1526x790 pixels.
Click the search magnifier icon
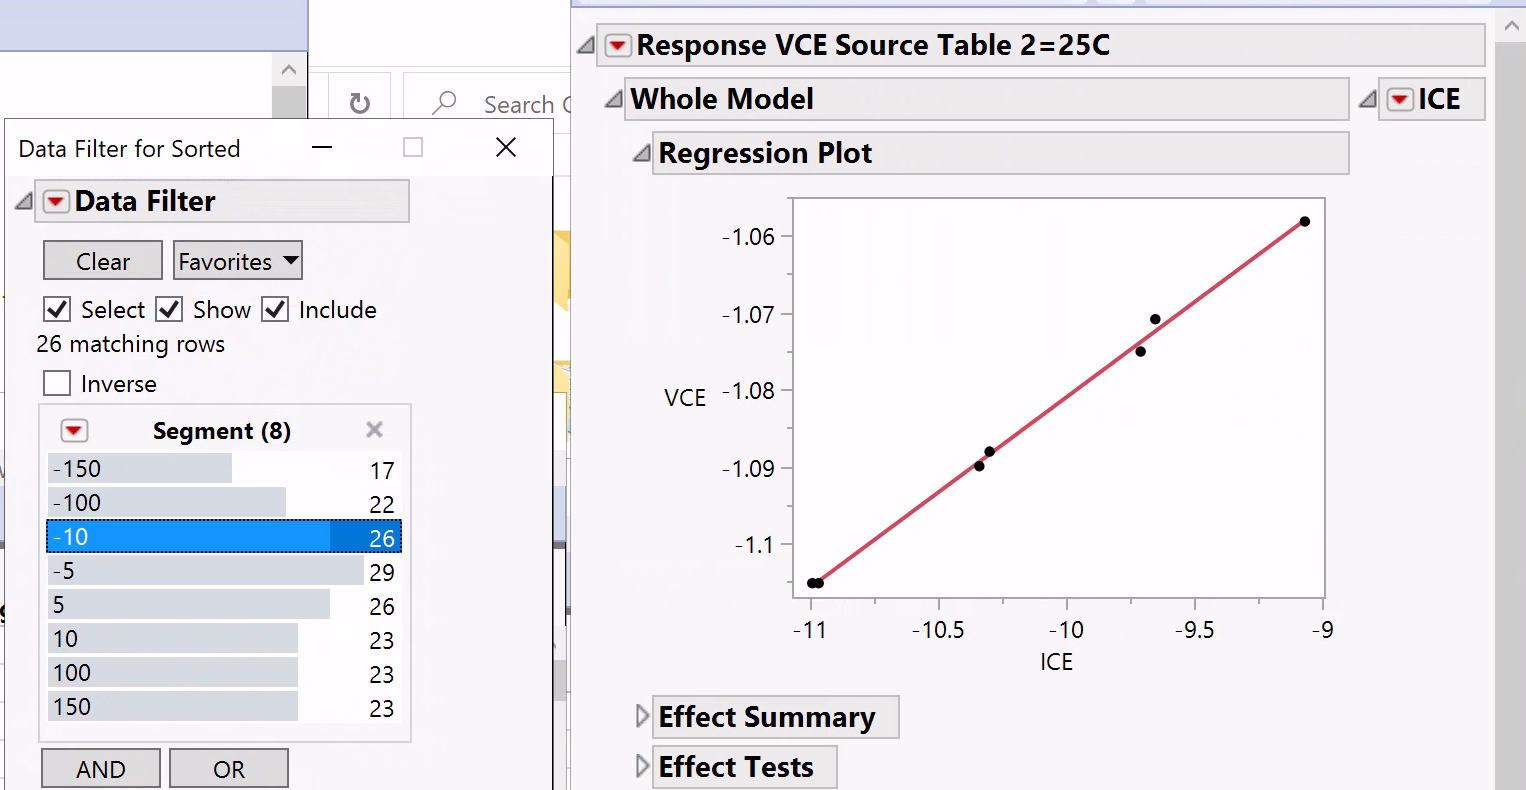pos(444,103)
